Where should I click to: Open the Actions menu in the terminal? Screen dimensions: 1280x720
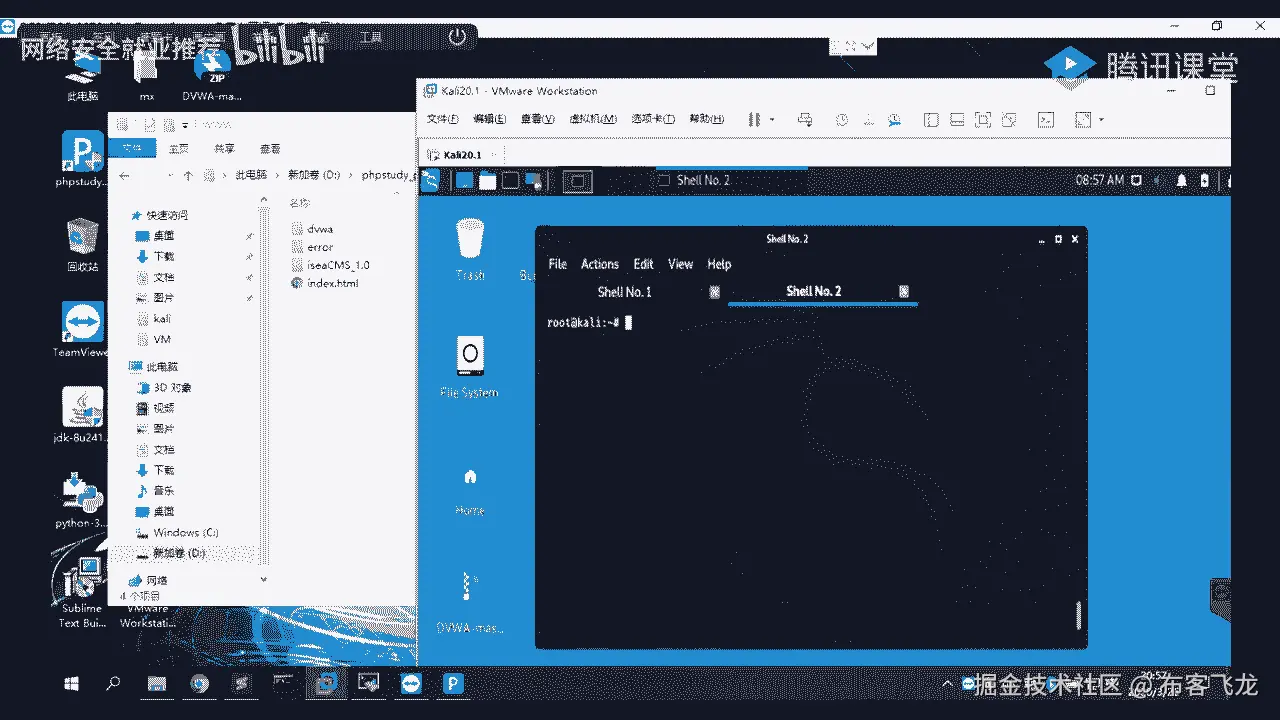(x=600, y=264)
